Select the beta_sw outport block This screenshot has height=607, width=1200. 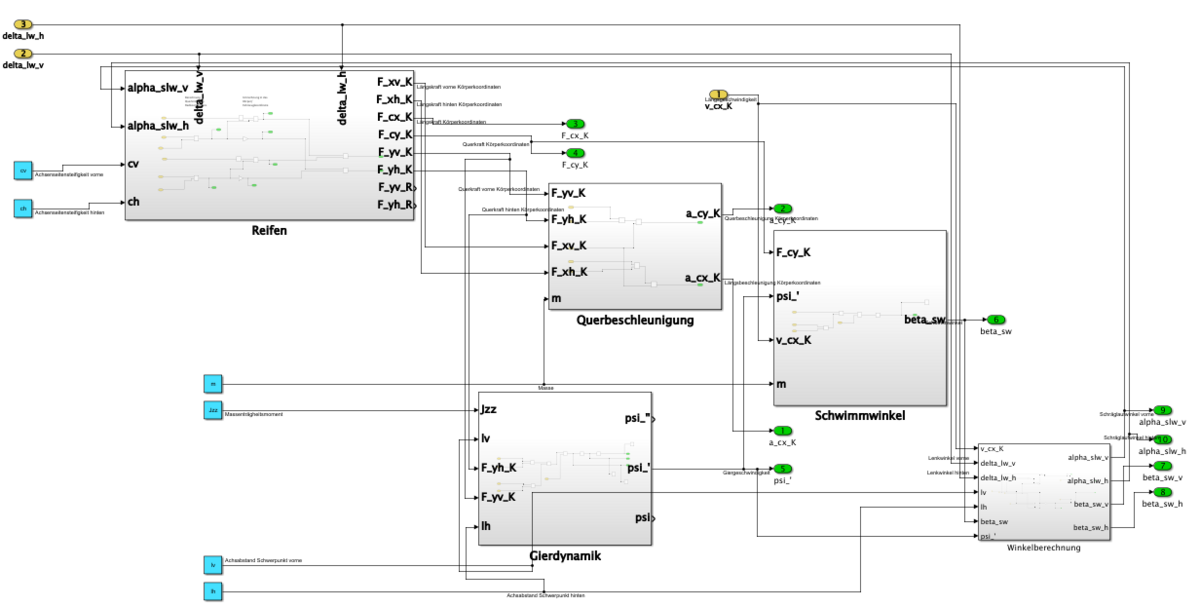[x=995, y=319]
